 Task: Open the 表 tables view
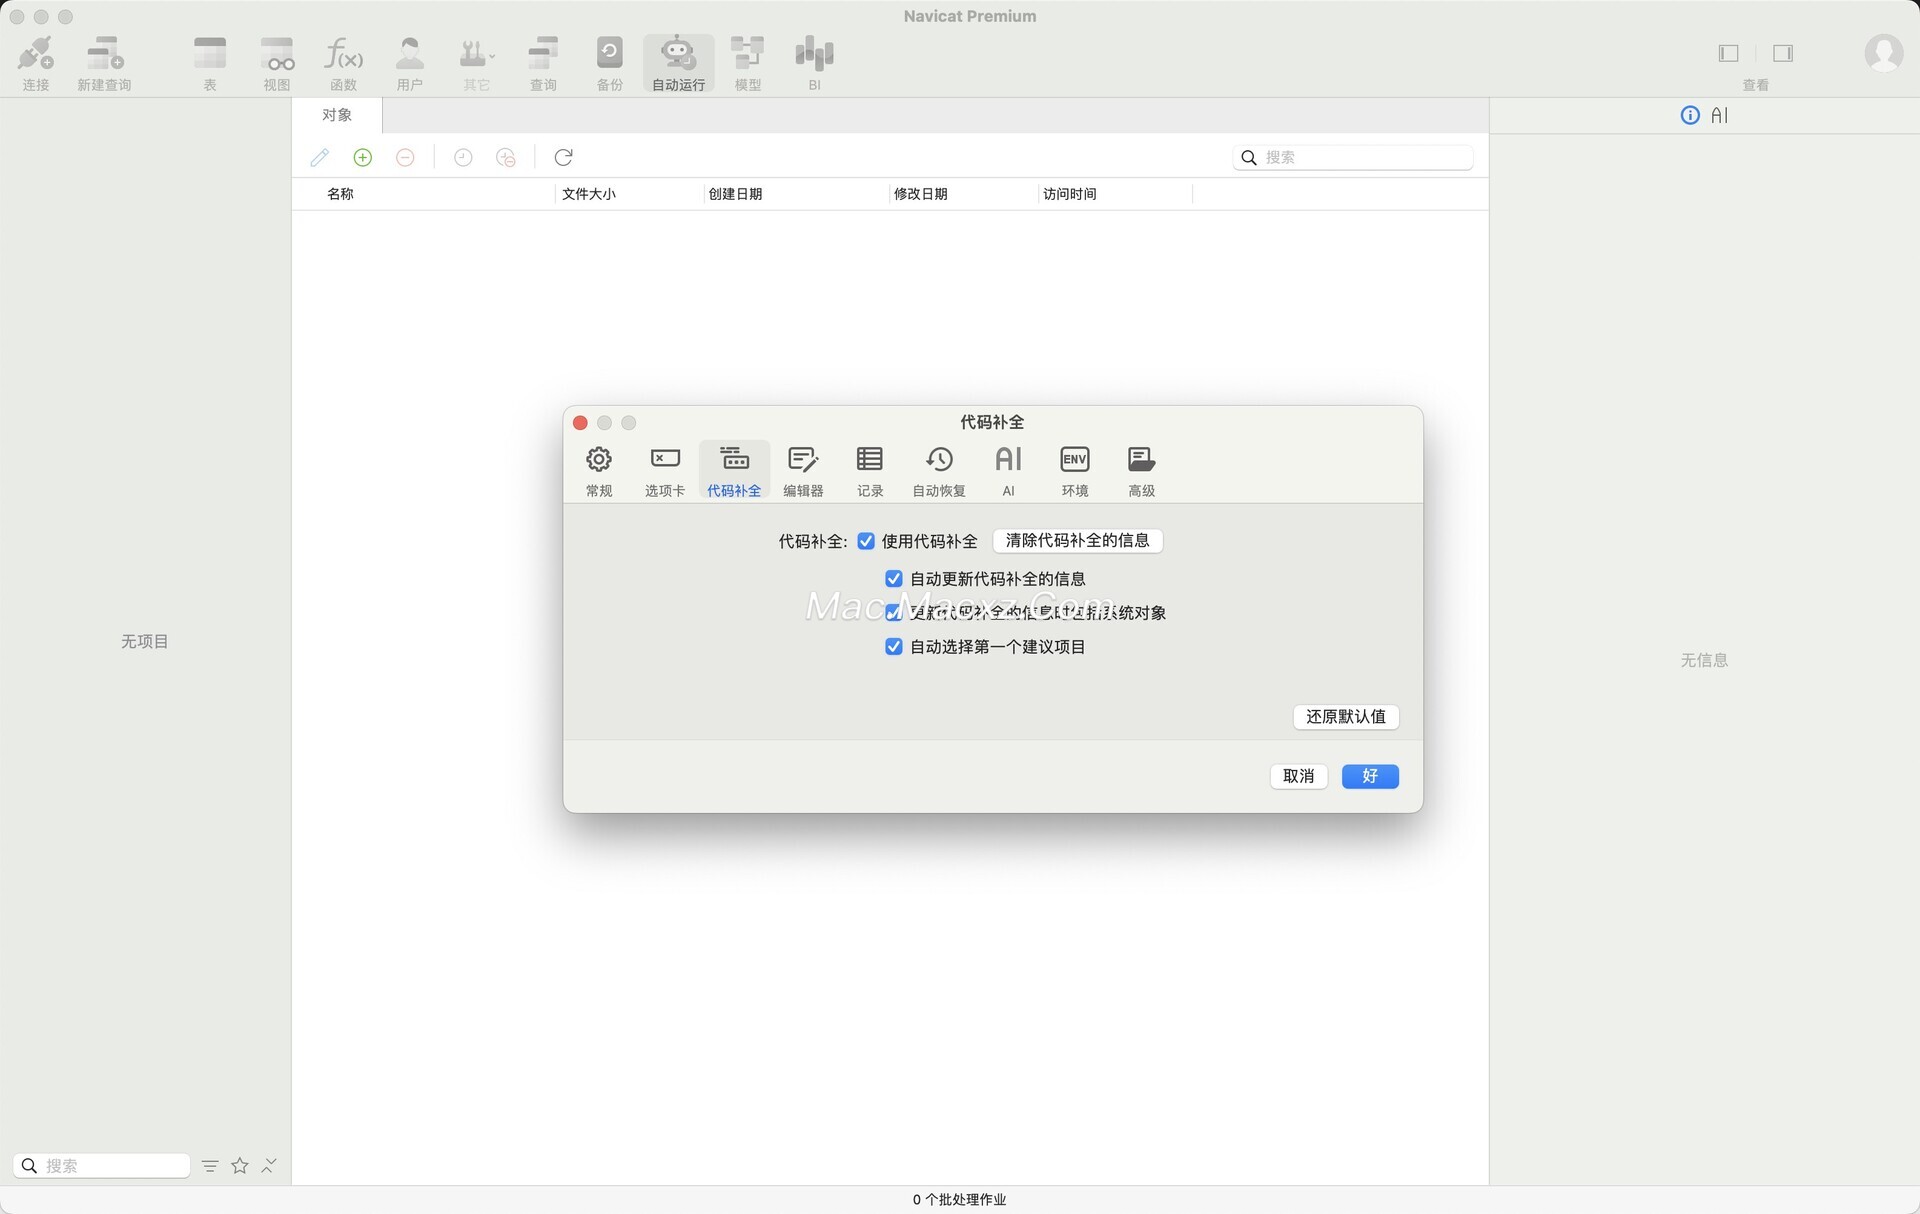(x=210, y=63)
